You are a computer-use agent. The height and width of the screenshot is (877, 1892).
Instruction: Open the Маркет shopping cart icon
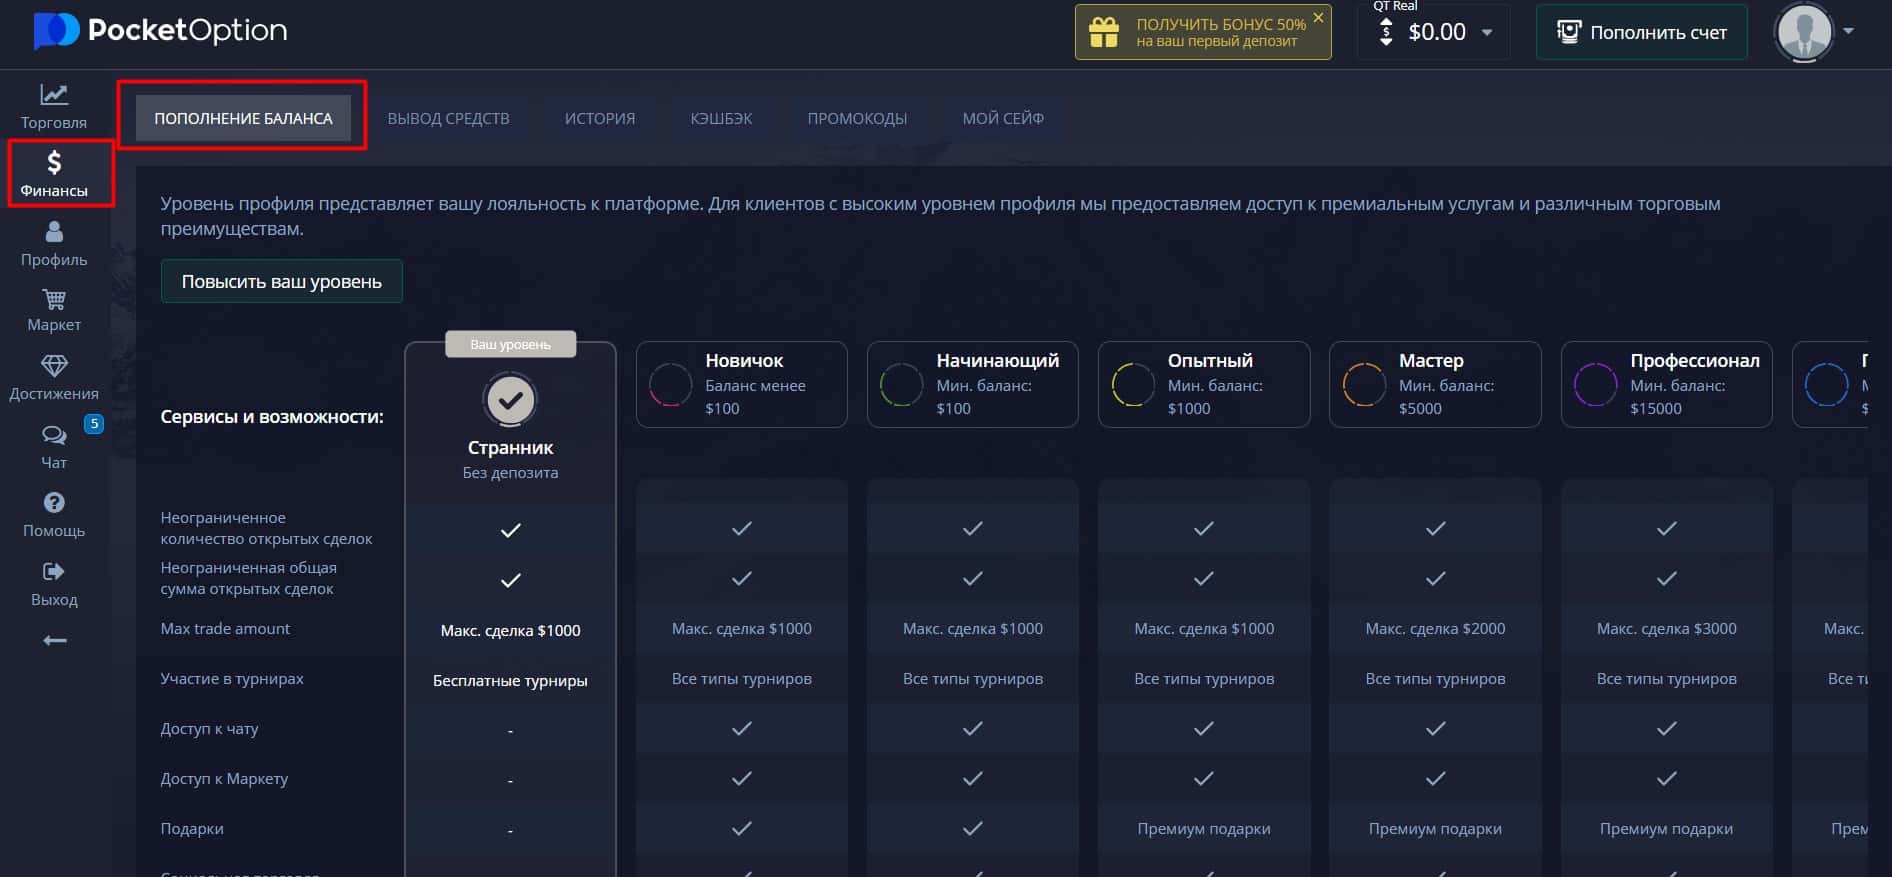tap(54, 299)
